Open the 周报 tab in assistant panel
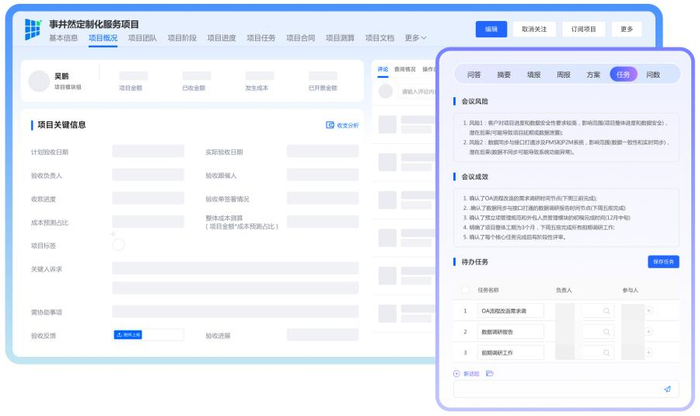700x416 pixels. 564,74
